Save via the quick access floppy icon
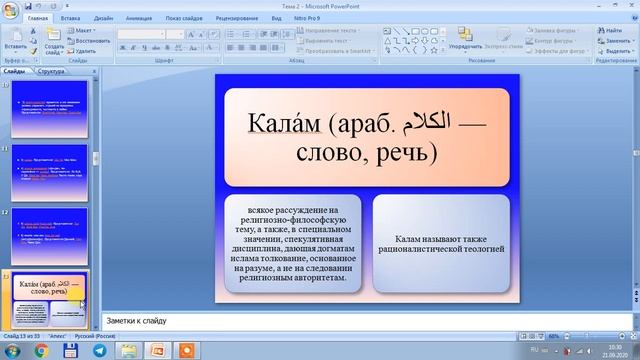This screenshot has width=640, height=360. tap(28, 6)
